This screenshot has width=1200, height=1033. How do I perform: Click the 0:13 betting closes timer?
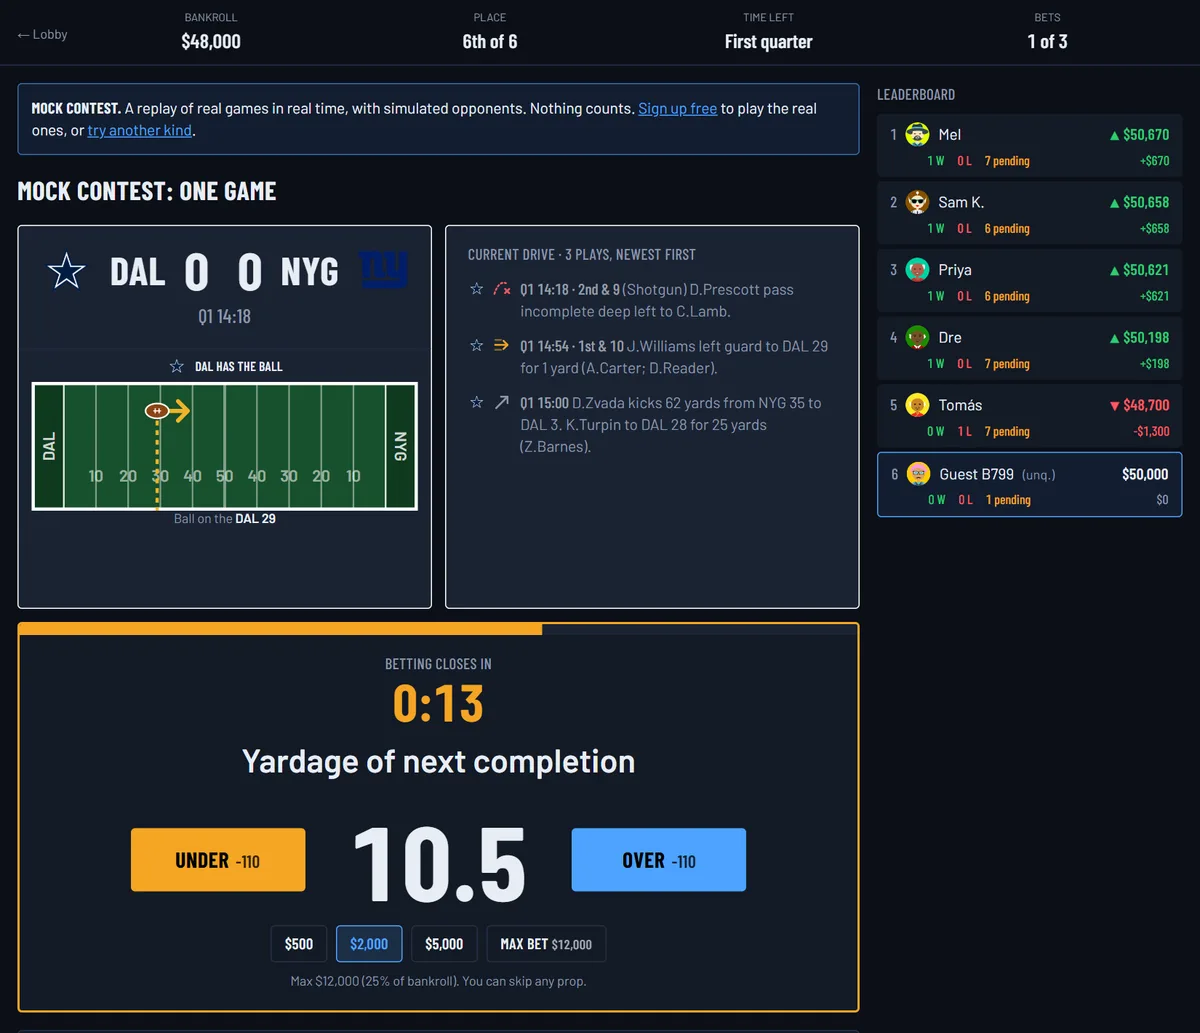[438, 704]
